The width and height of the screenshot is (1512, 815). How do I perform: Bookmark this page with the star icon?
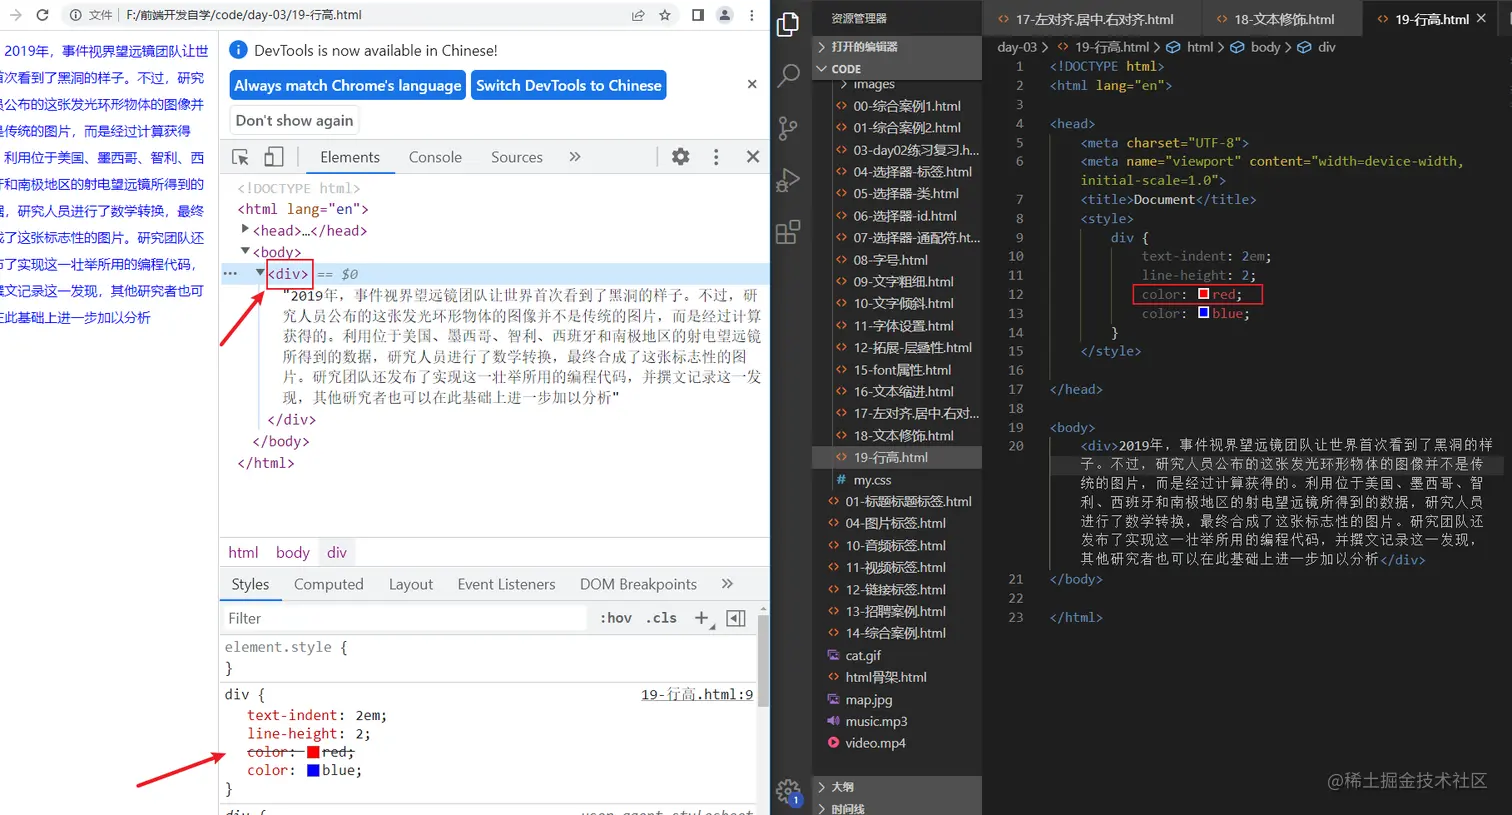click(x=665, y=15)
